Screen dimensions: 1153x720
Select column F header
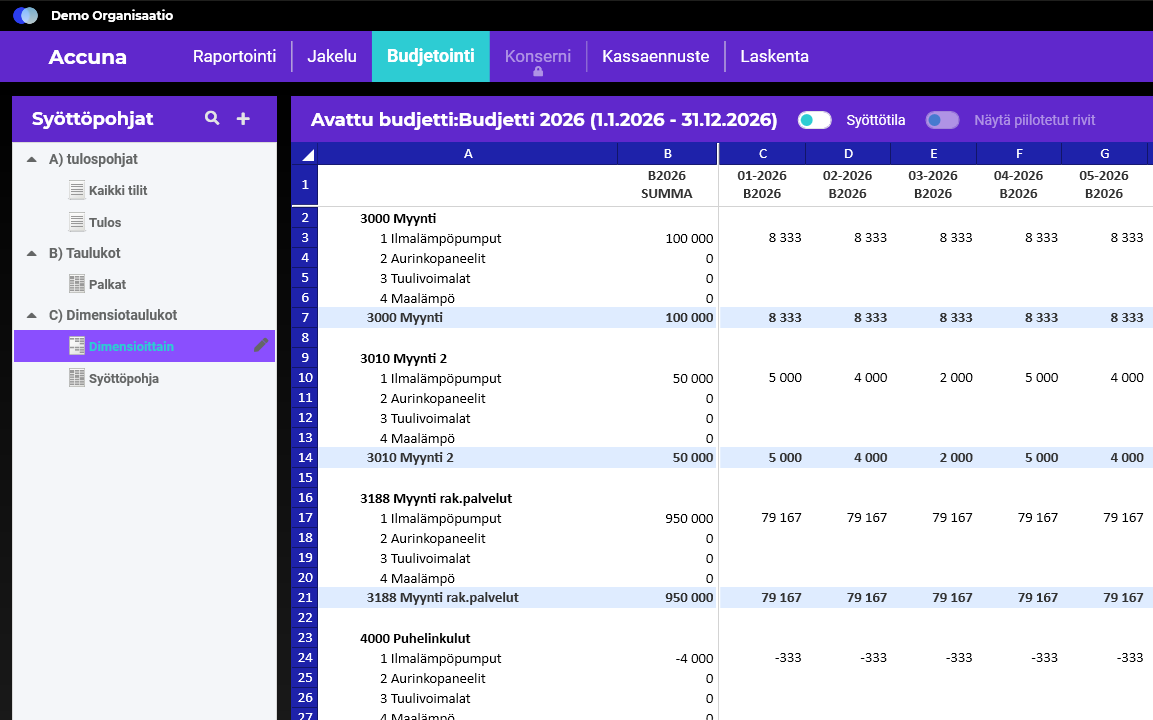tap(1019, 154)
